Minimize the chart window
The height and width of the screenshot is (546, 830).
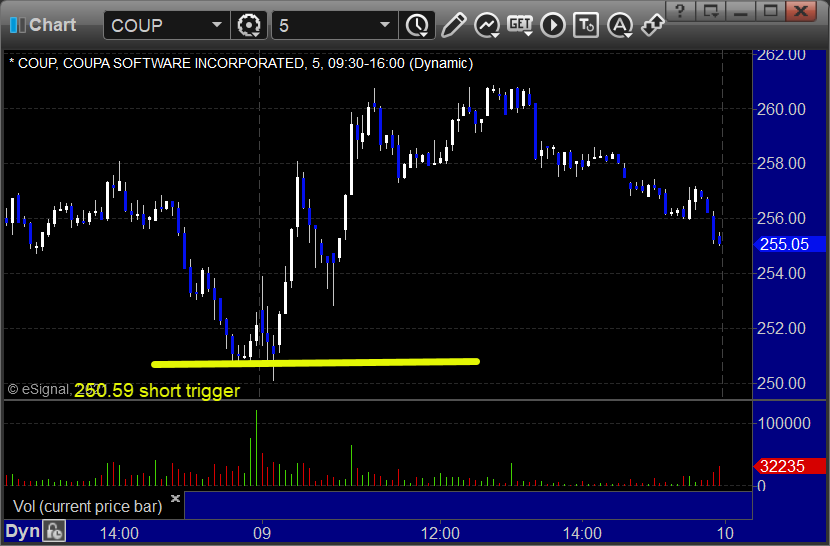tap(741, 11)
